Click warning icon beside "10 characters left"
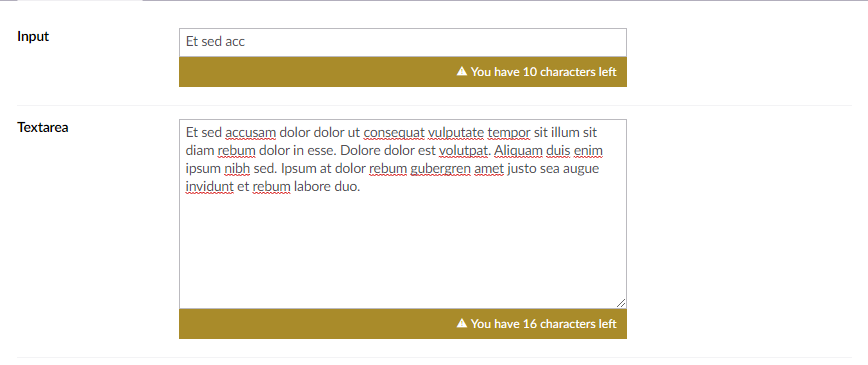 [462, 71]
